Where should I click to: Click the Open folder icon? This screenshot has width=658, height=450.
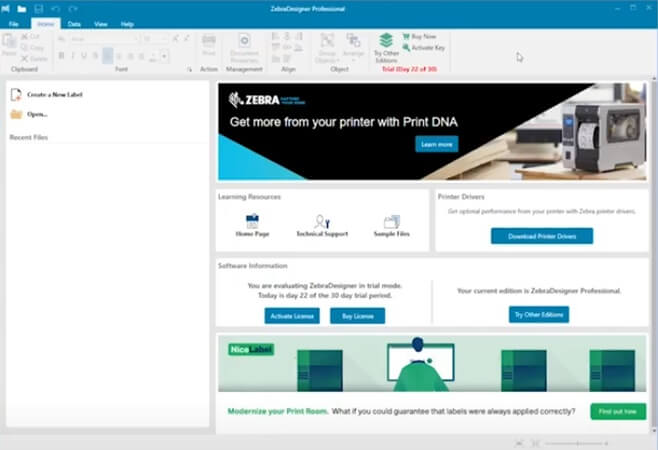click(16, 114)
